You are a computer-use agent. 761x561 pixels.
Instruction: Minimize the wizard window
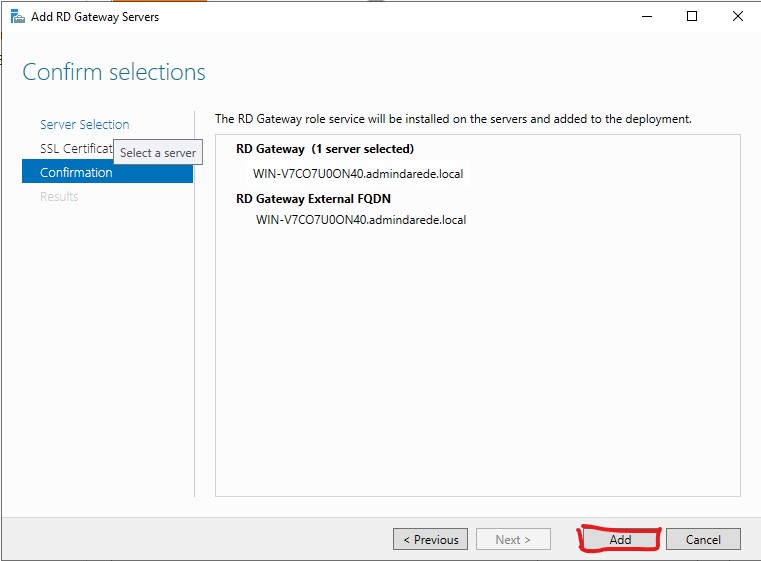pyautogui.click(x=647, y=16)
